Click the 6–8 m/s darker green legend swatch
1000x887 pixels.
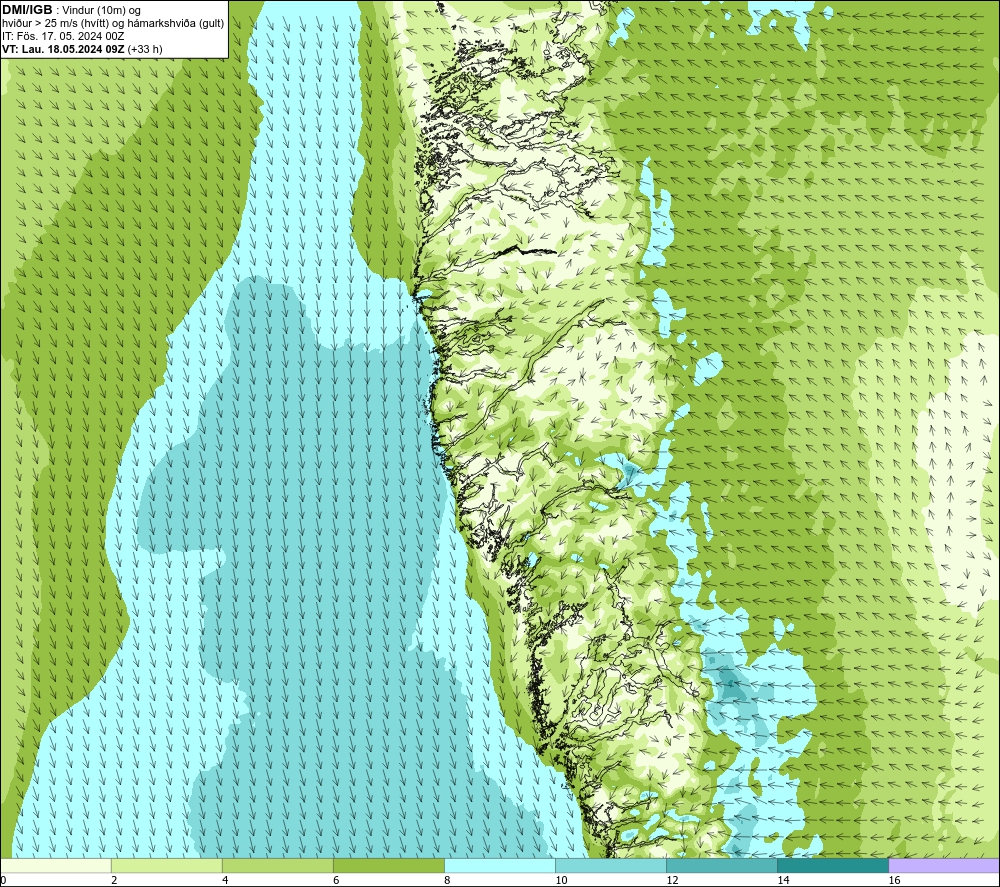pos(388,865)
